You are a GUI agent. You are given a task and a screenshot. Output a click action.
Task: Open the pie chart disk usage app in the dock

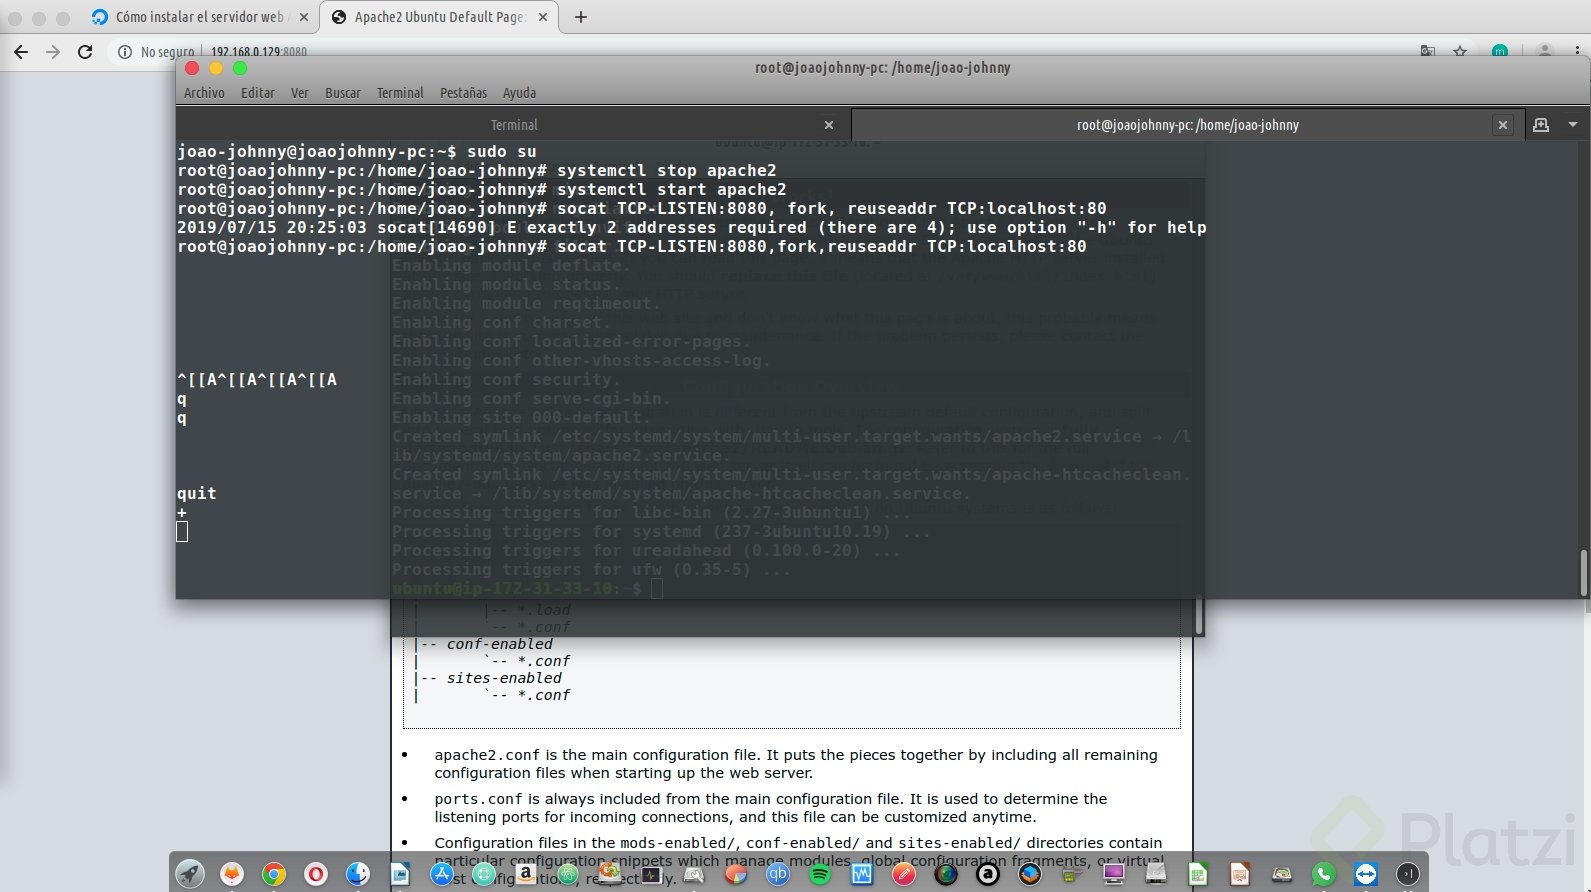click(736, 874)
